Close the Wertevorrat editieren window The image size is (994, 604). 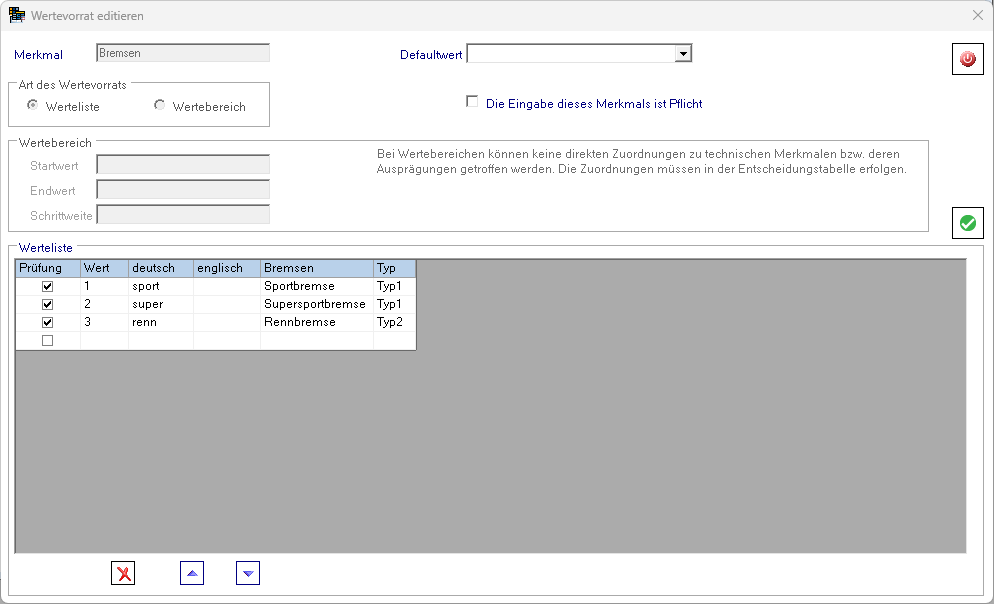coord(977,15)
